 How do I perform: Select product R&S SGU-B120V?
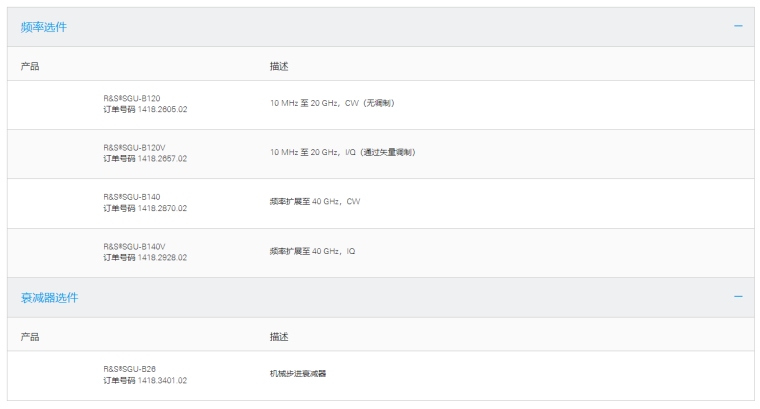[134, 148]
